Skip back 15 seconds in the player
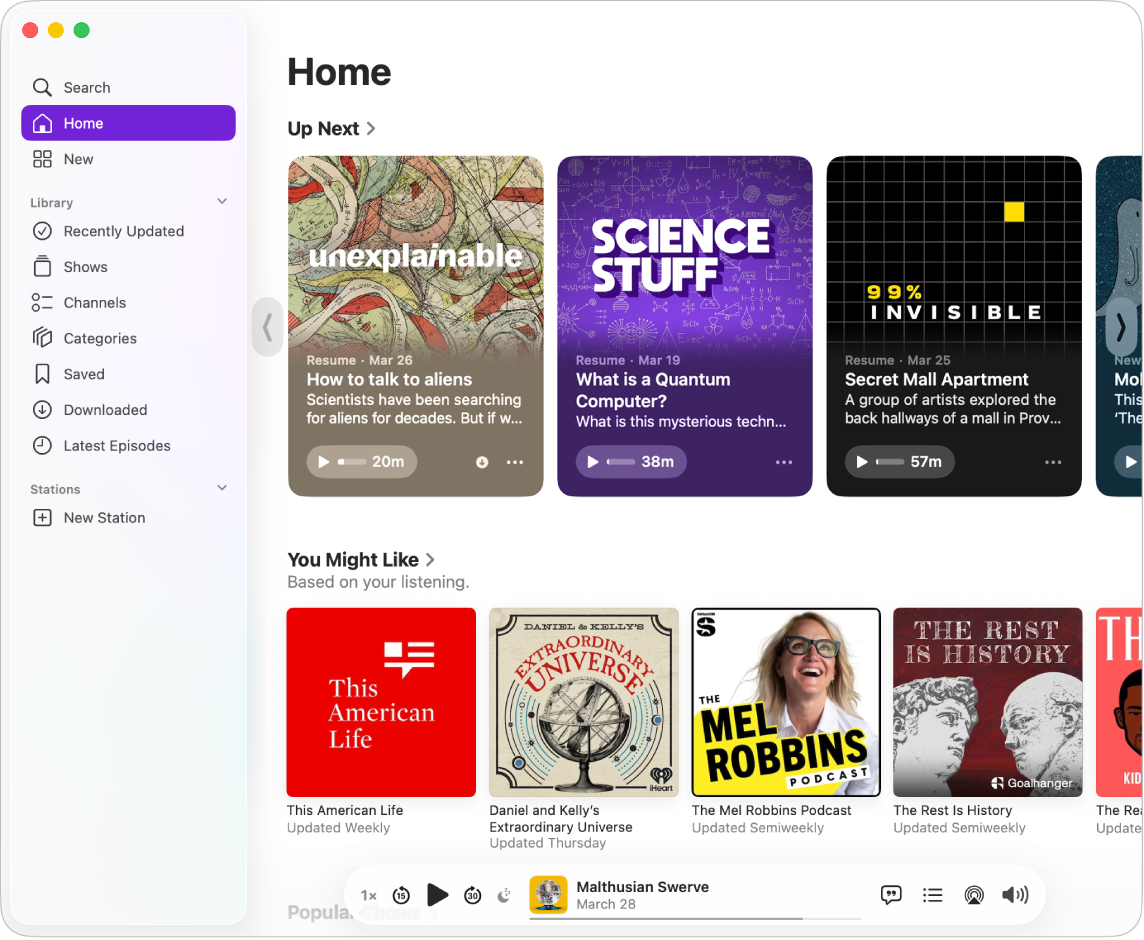The height and width of the screenshot is (940, 1144). tap(402, 895)
